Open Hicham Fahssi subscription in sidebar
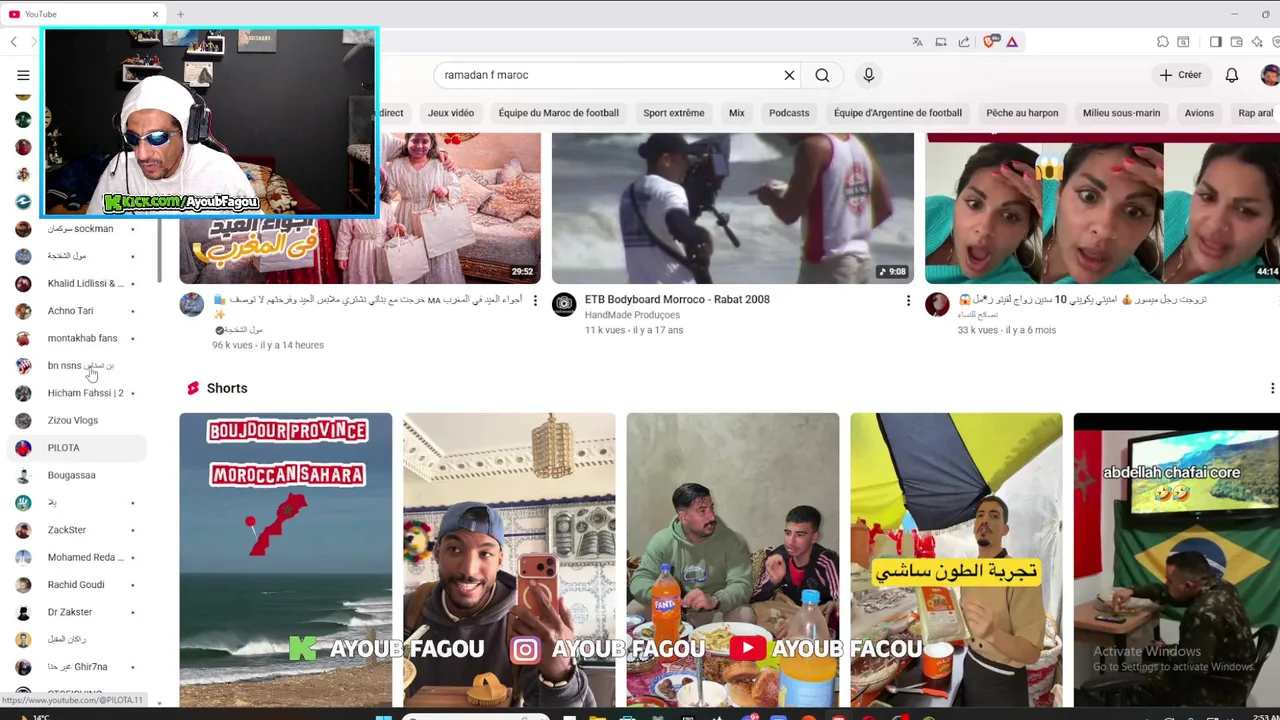The image size is (1280, 720). [x=75, y=393]
